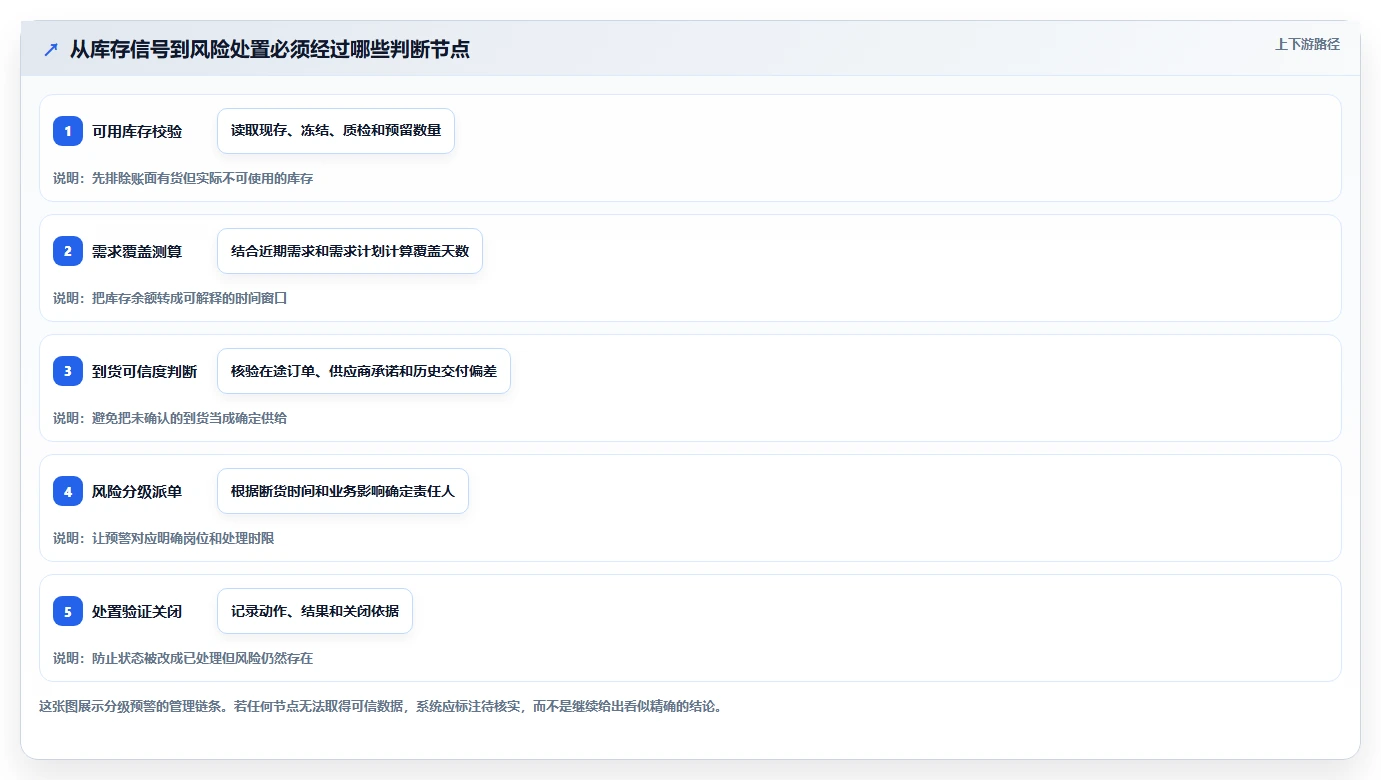Viewport: 1381px width, 780px height.
Task: Select the 处置验证关闭 step title
Action: (137, 611)
